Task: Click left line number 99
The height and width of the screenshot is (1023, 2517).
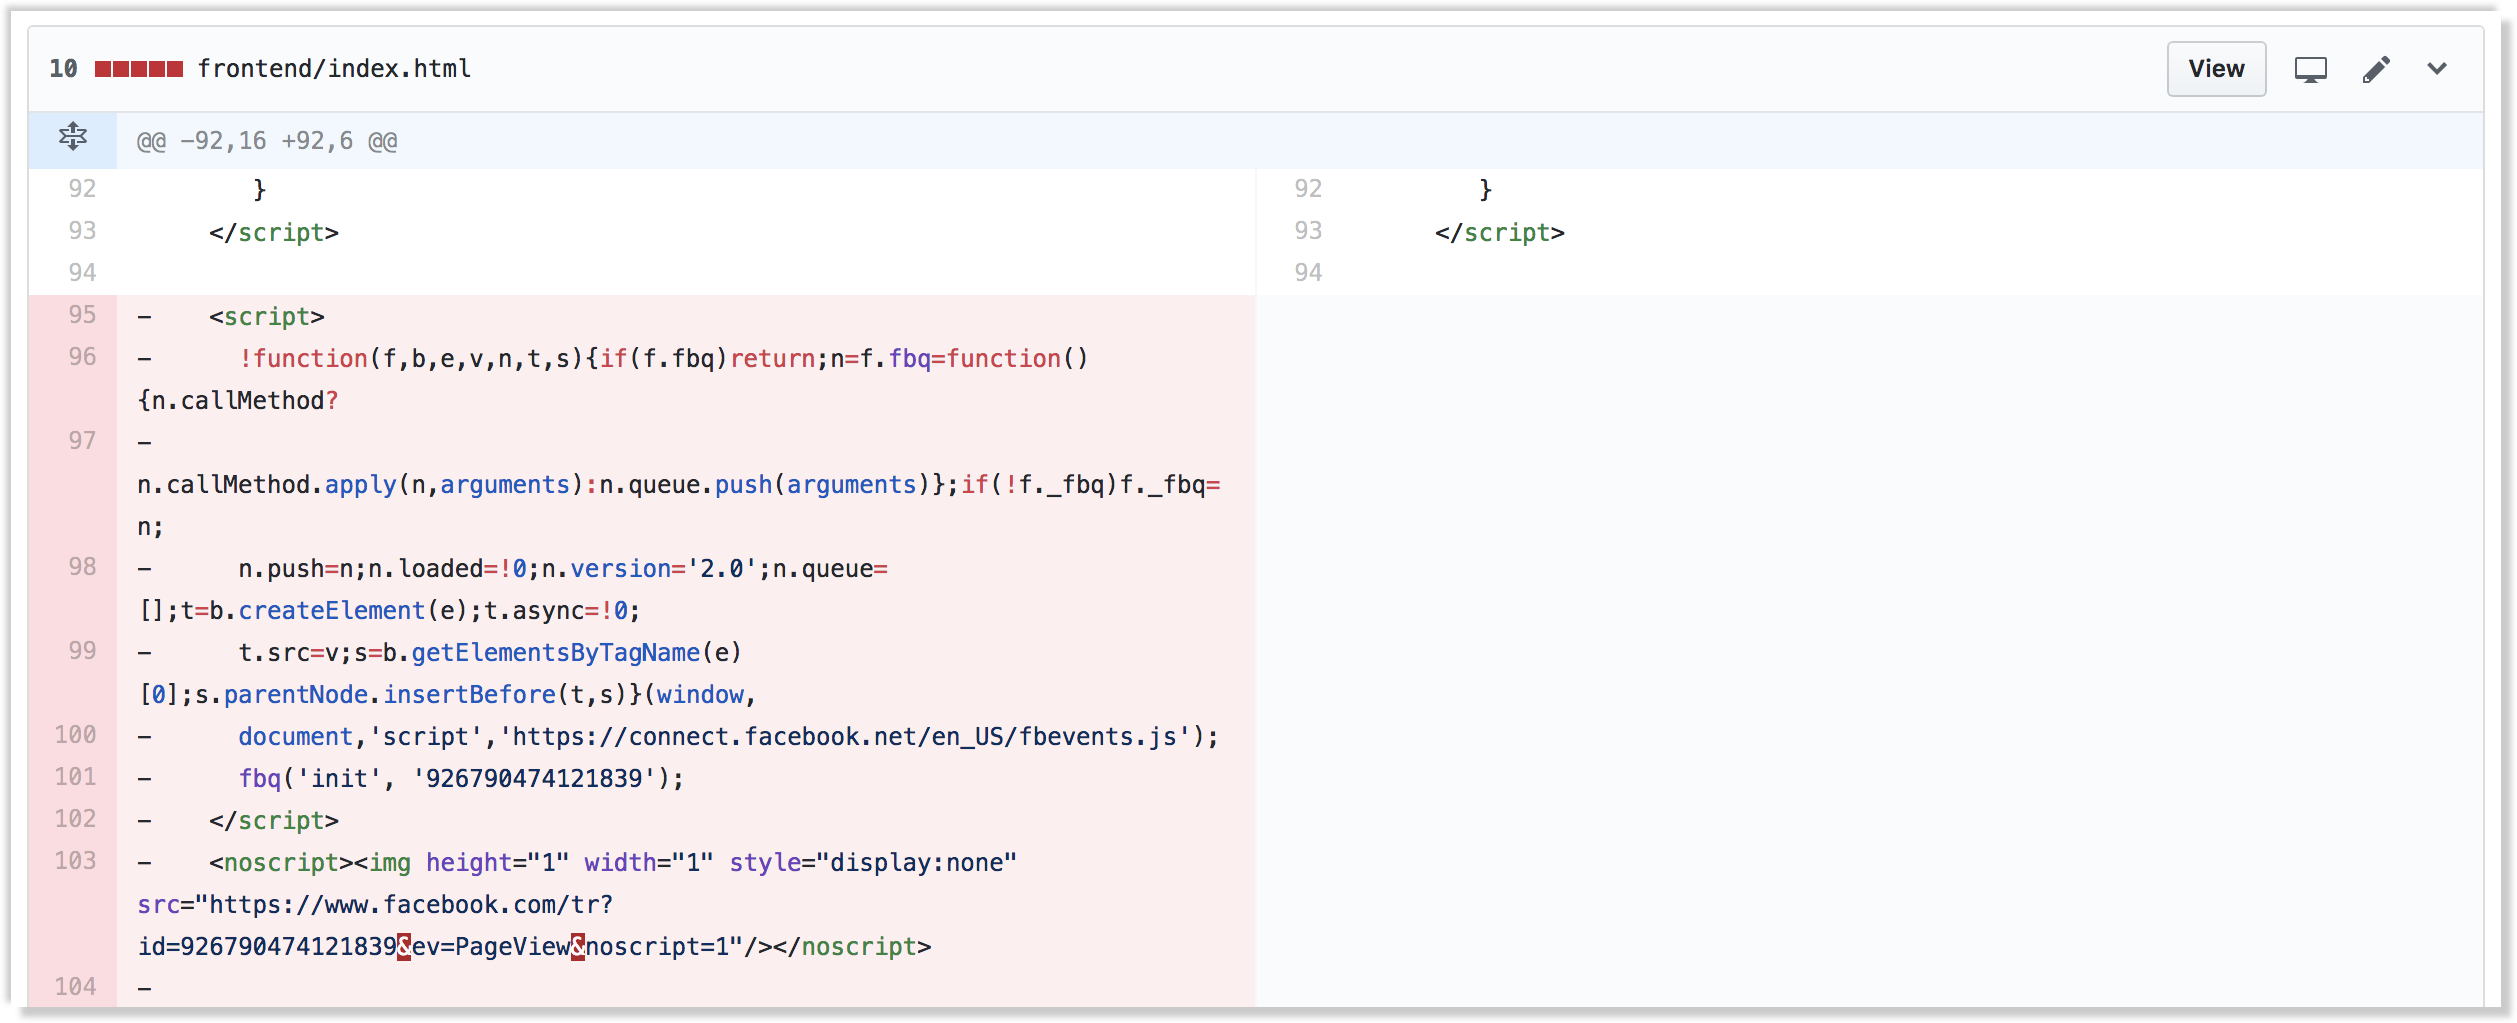Action: click(82, 651)
